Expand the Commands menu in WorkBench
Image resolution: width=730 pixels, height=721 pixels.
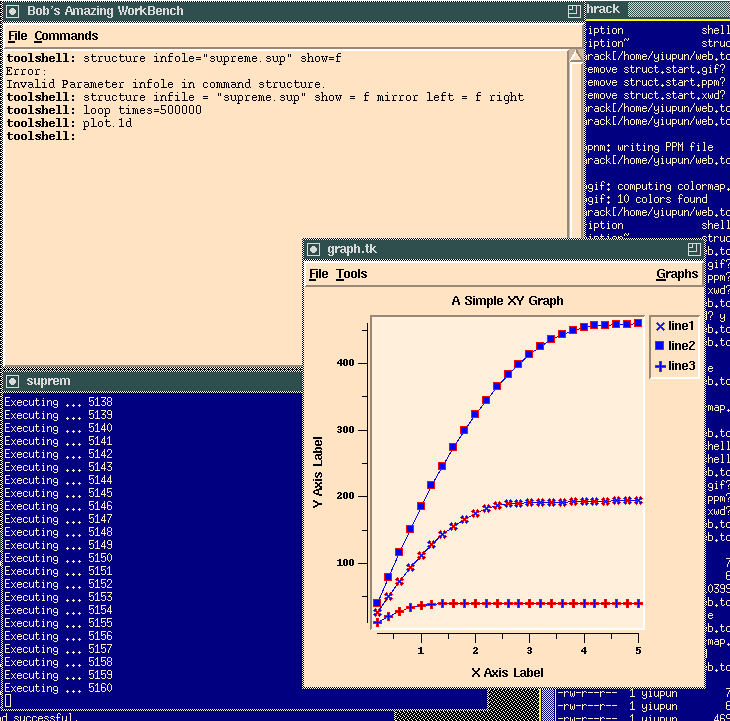(x=66, y=36)
